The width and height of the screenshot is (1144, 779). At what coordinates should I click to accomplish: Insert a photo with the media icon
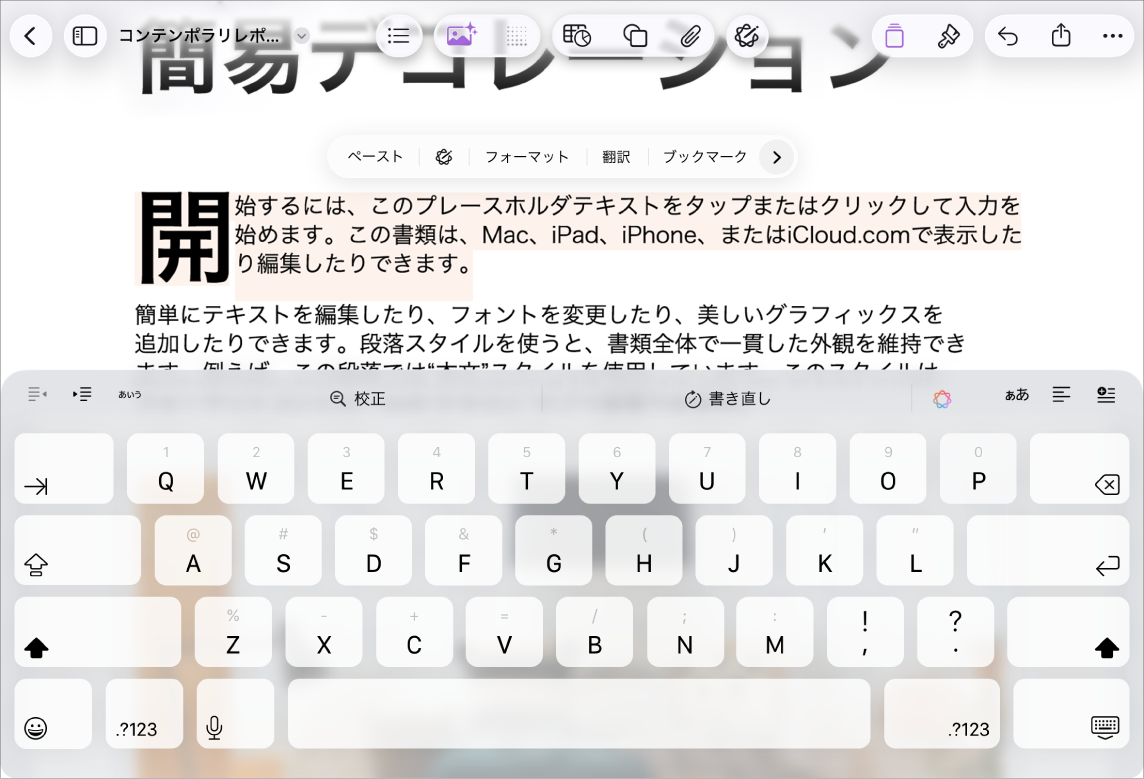(x=460, y=36)
